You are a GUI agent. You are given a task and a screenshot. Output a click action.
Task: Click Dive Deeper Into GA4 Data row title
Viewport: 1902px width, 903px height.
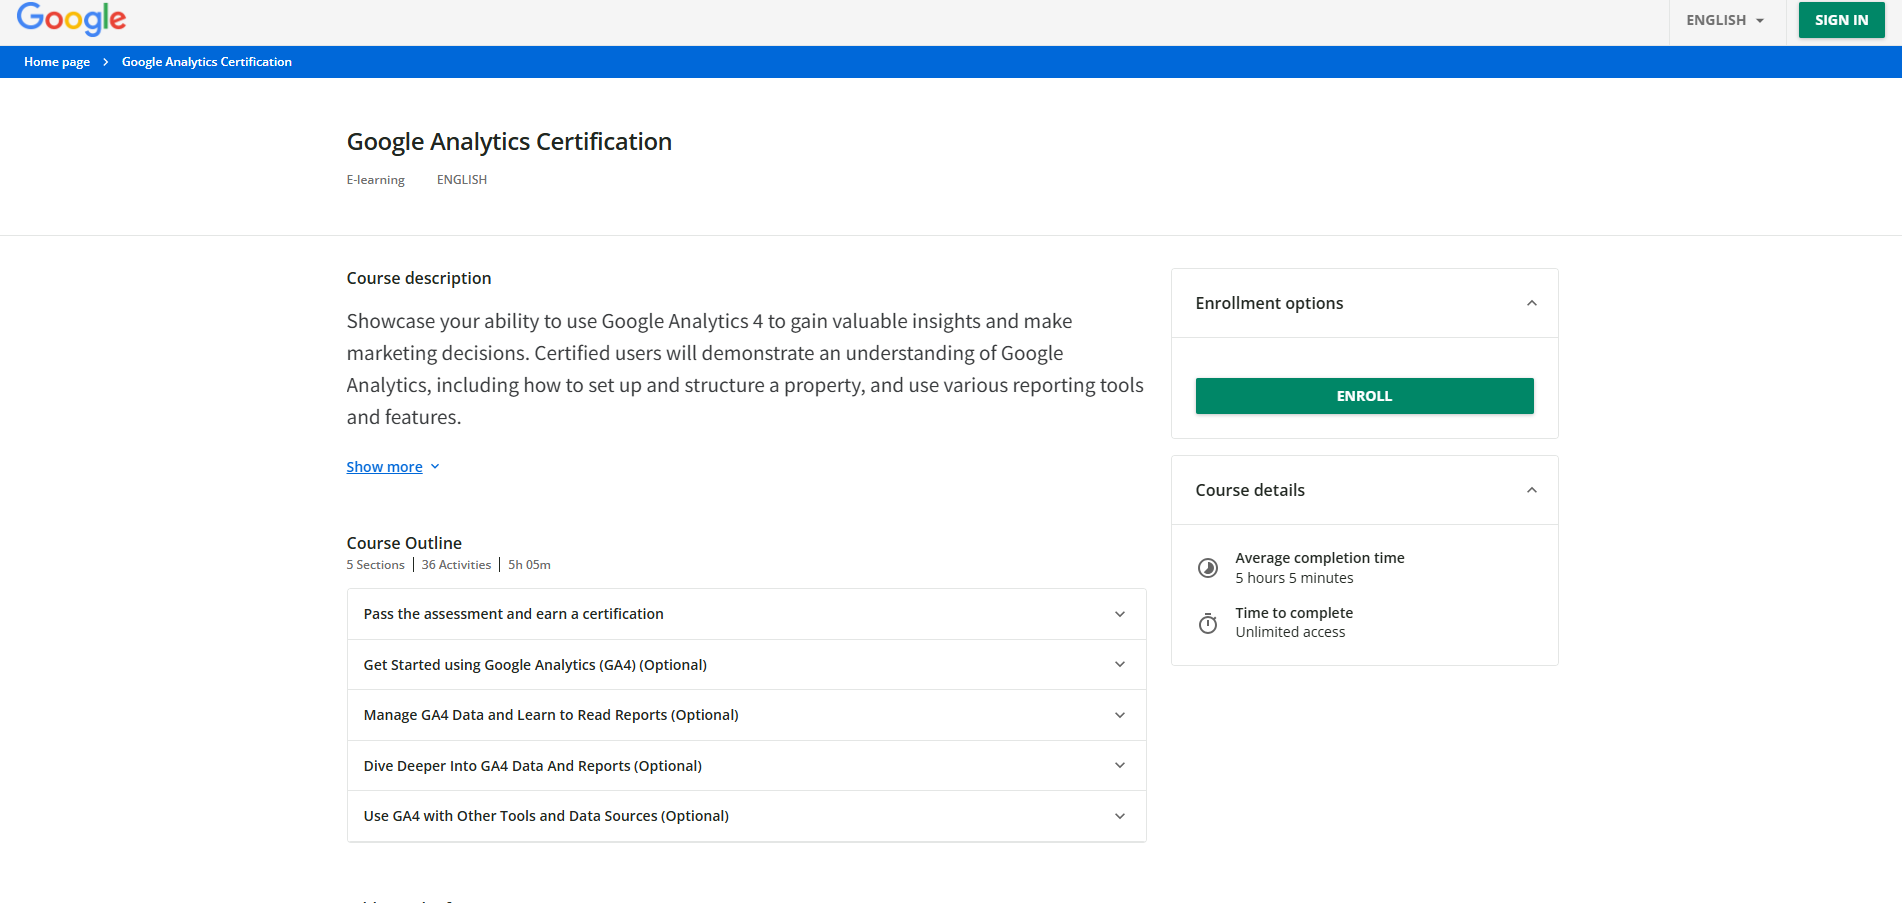click(533, 766)
